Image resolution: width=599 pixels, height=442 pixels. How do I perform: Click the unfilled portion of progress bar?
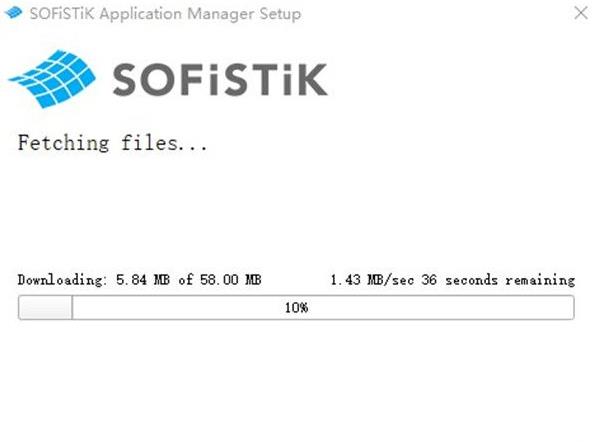click(323, 308)
